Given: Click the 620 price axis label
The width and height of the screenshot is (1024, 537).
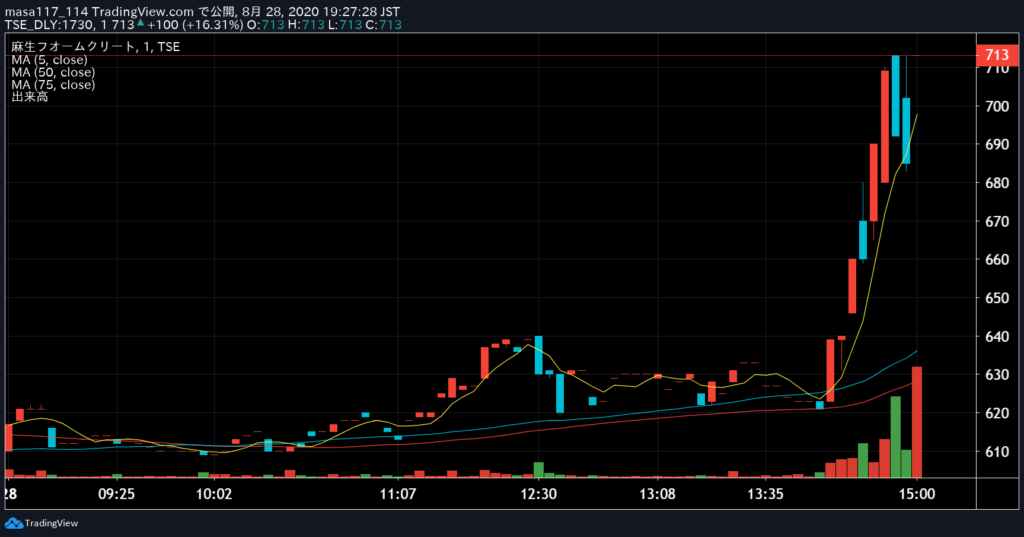Looking at the screenshot, I should click(x=997, y=413).
